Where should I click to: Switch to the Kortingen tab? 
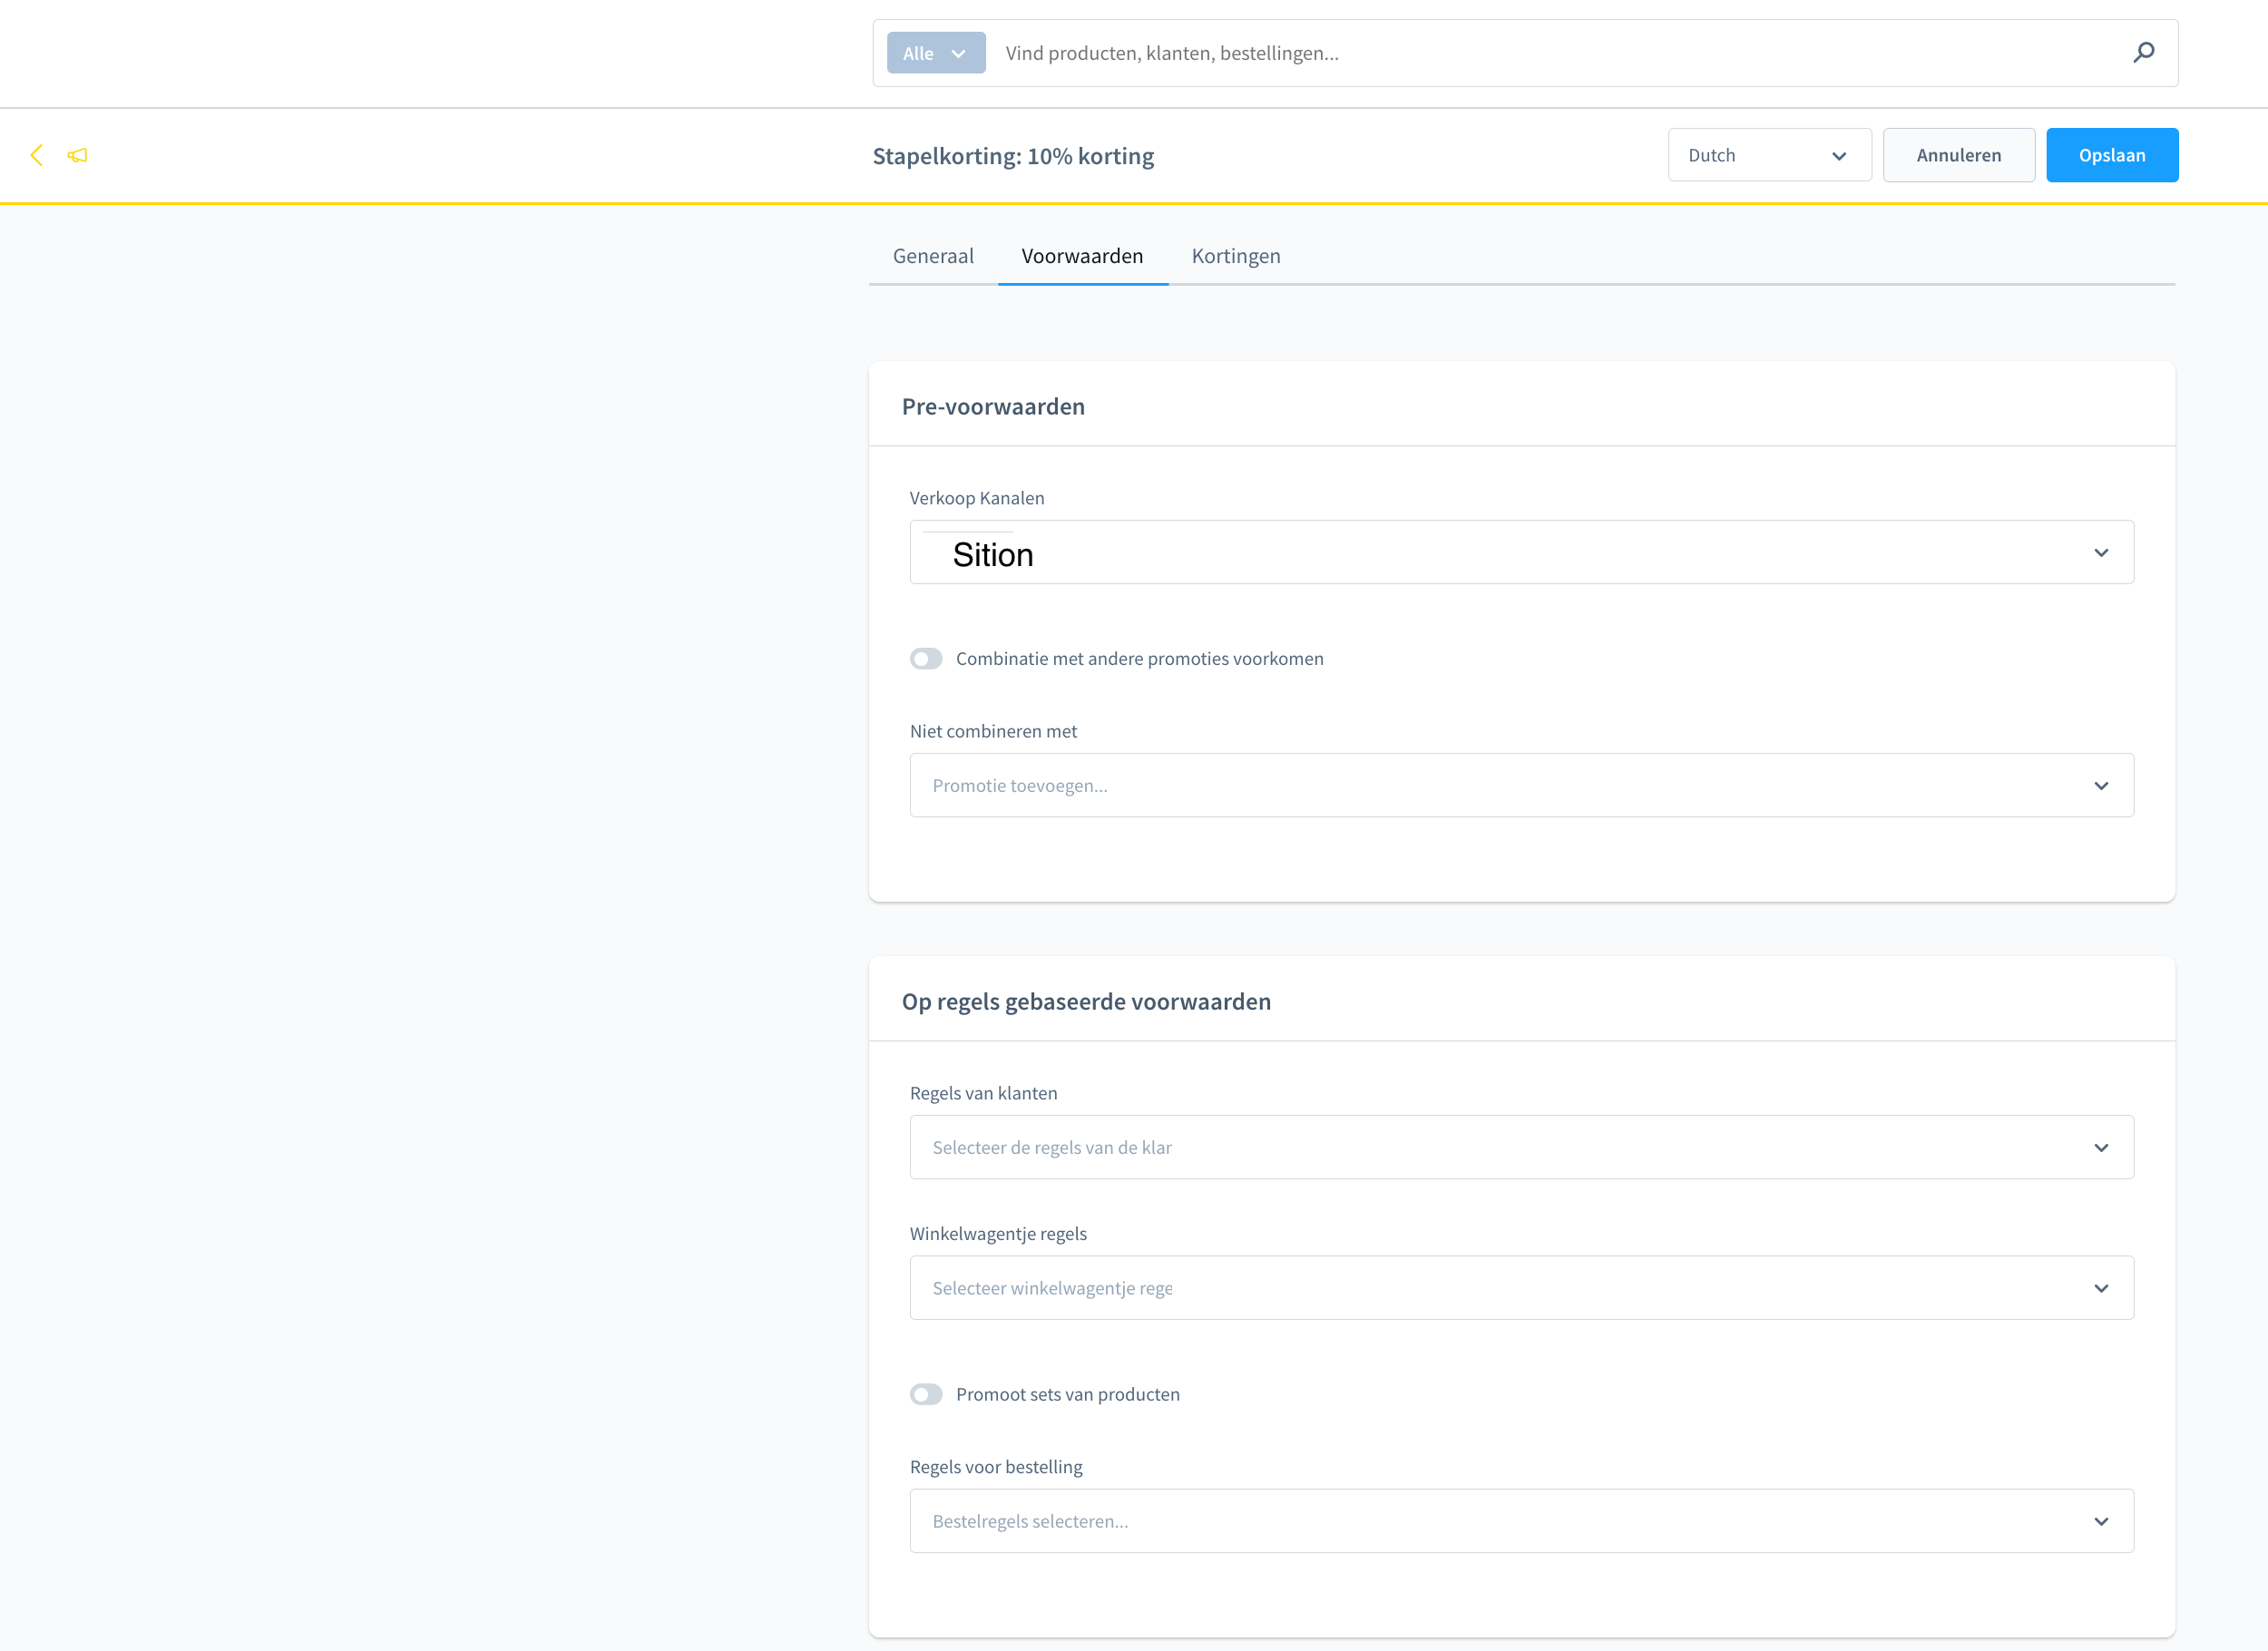[x=1235, y=256]
